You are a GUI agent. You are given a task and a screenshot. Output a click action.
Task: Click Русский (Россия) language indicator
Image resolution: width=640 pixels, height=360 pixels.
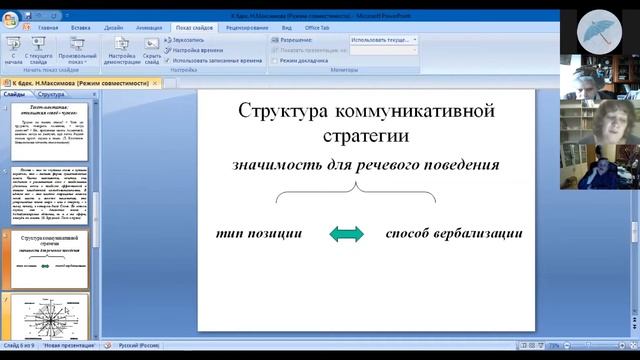pos(139,346)
